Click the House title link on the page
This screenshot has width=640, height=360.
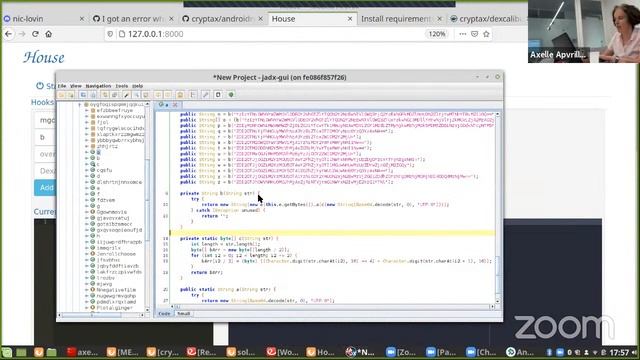44,58
